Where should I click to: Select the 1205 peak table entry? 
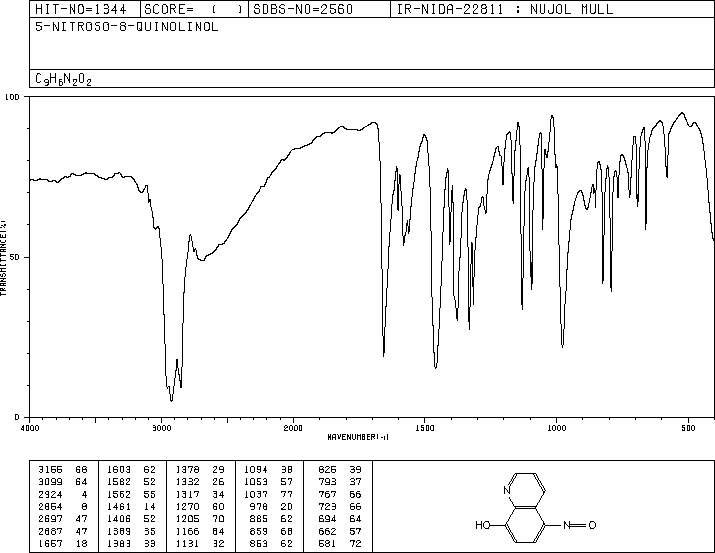coord(200,519)
